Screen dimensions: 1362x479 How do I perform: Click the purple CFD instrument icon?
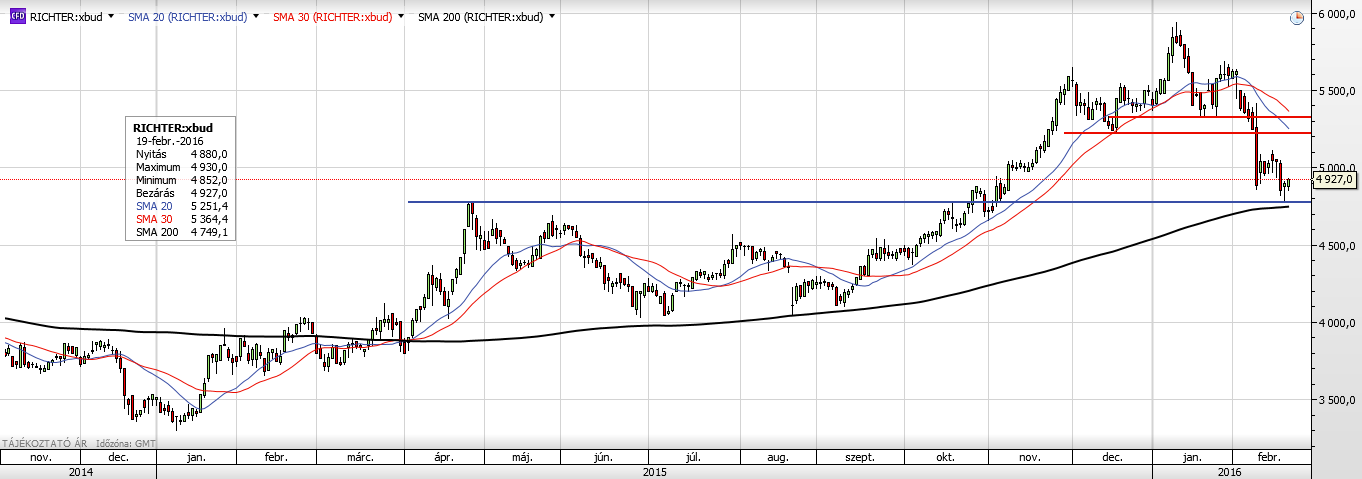click(x=17, y=17)
